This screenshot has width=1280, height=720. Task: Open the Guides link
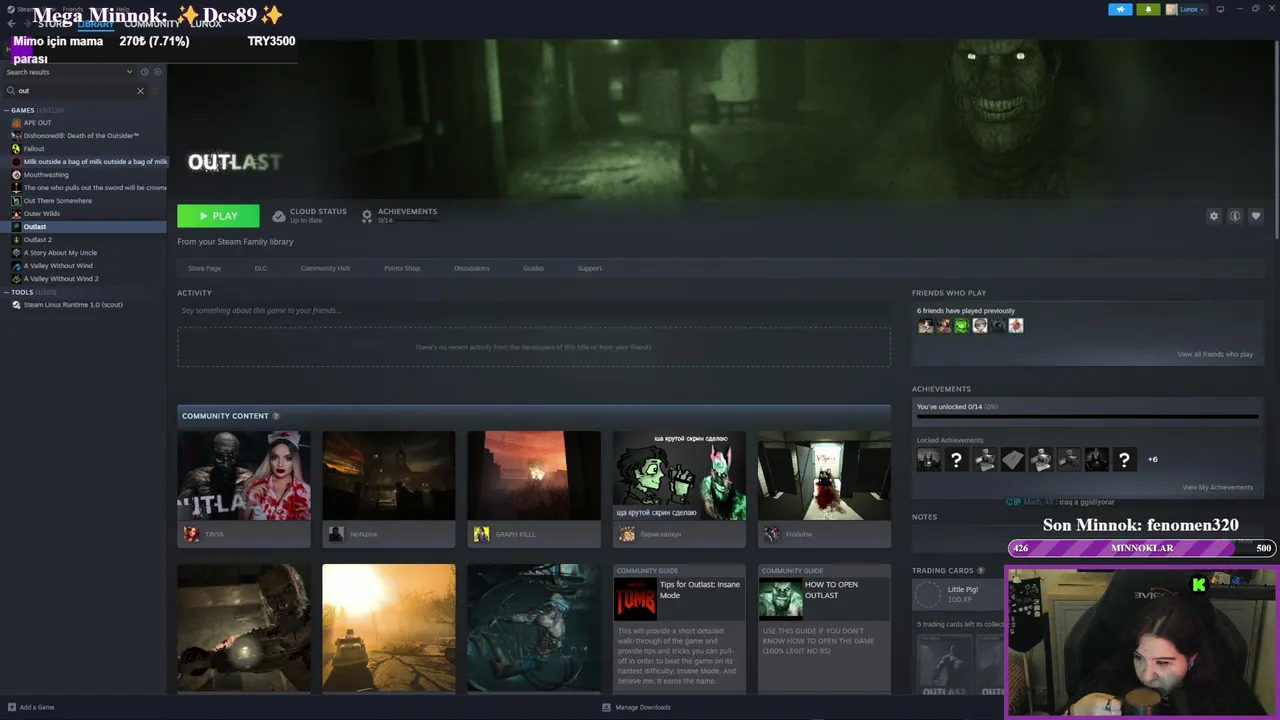click(x=533, y=268)
